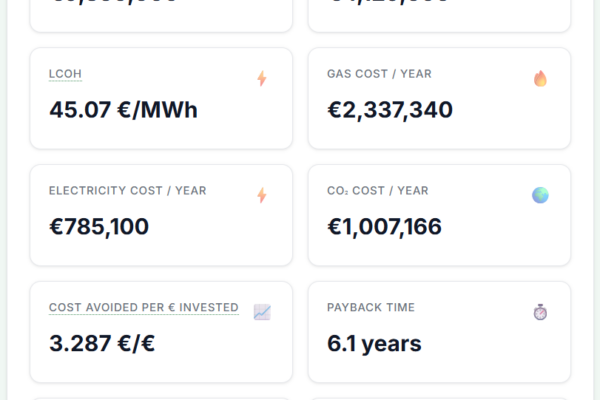Click the chart icon beside Cost Avoided
This screenshot has height=400, width=600.
coord(262,312)
